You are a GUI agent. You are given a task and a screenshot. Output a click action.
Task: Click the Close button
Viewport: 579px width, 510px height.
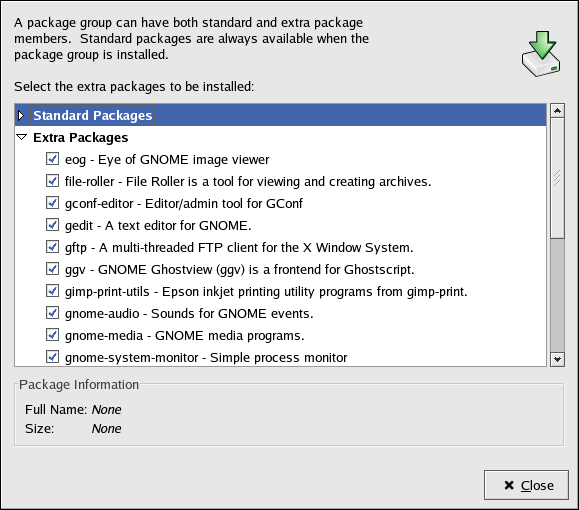[x=526, y=485]
